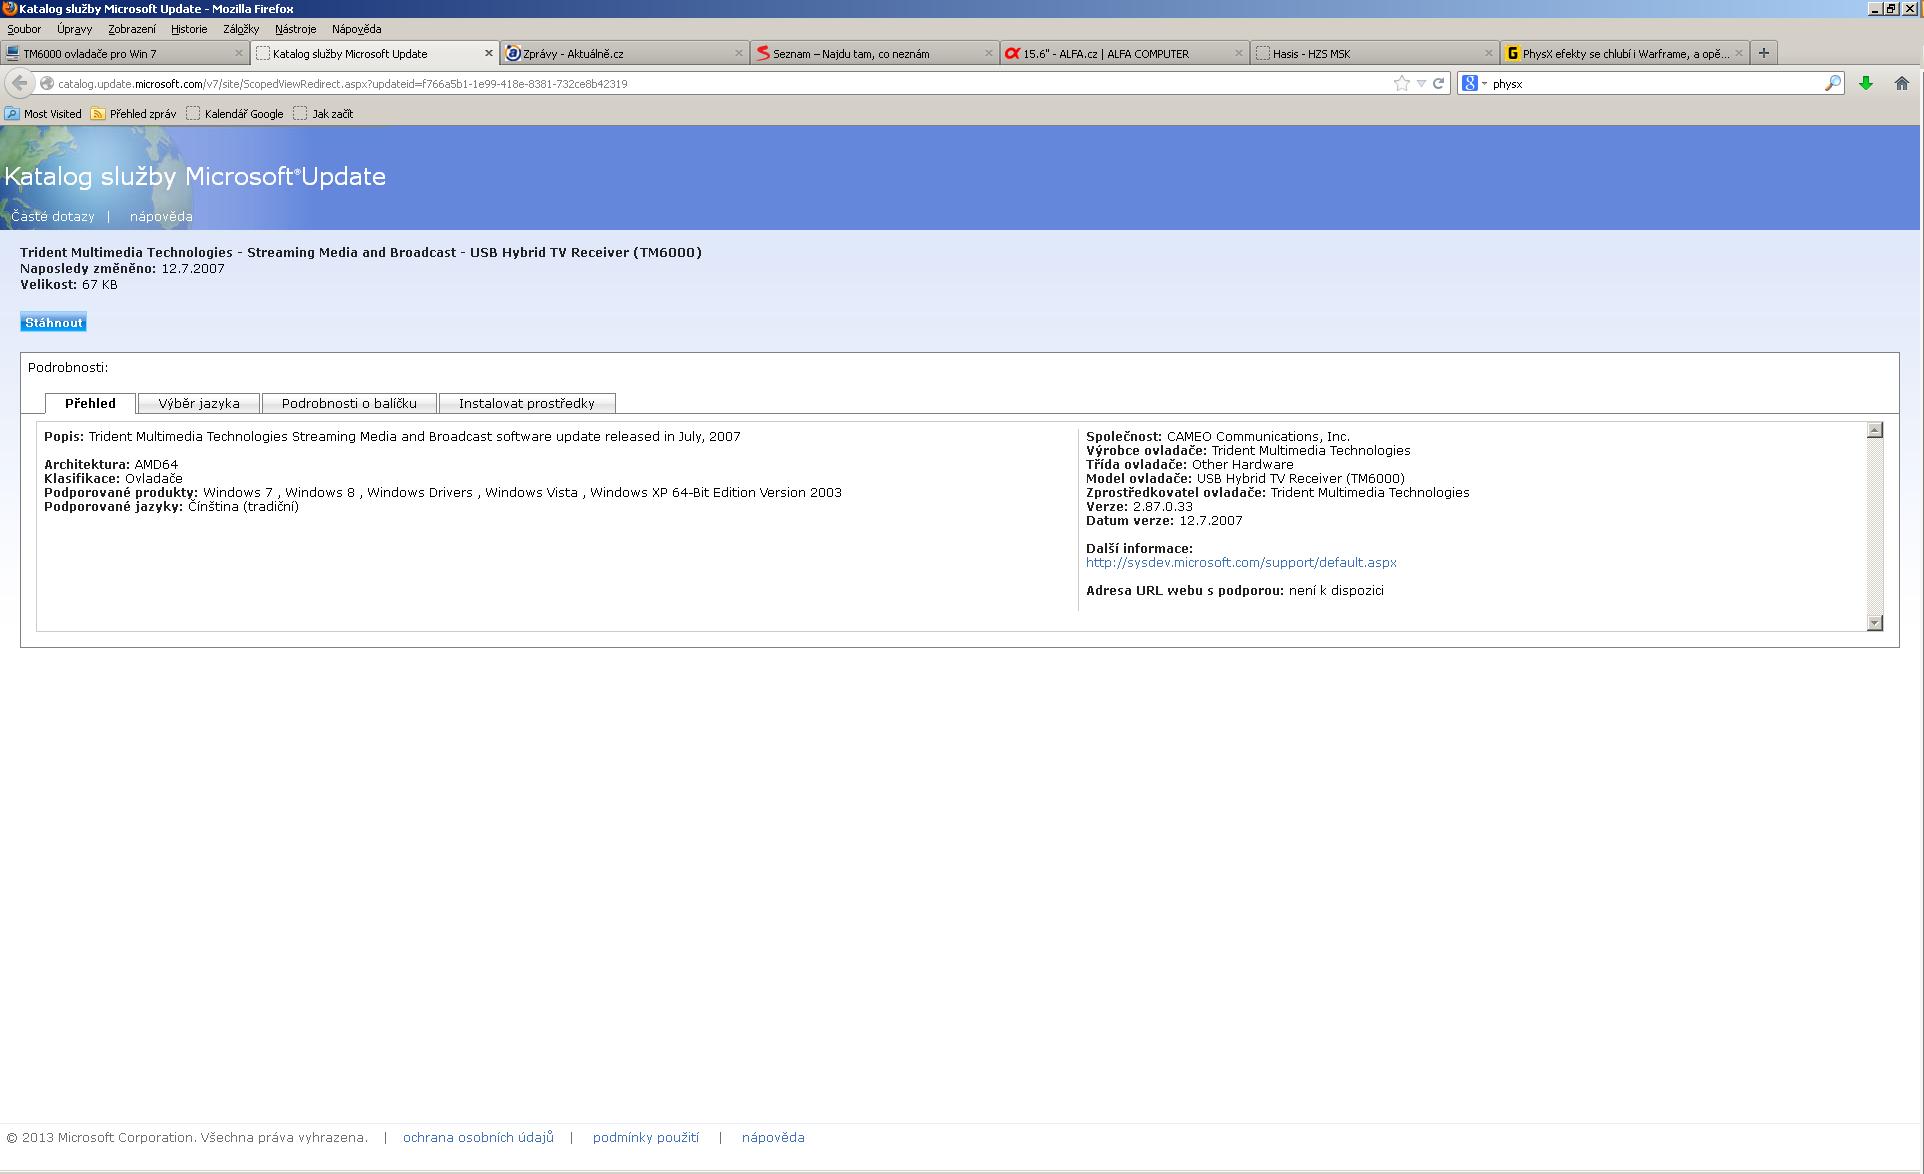
Task: Click the Stáhnout download button
Action: pos(54,322)
